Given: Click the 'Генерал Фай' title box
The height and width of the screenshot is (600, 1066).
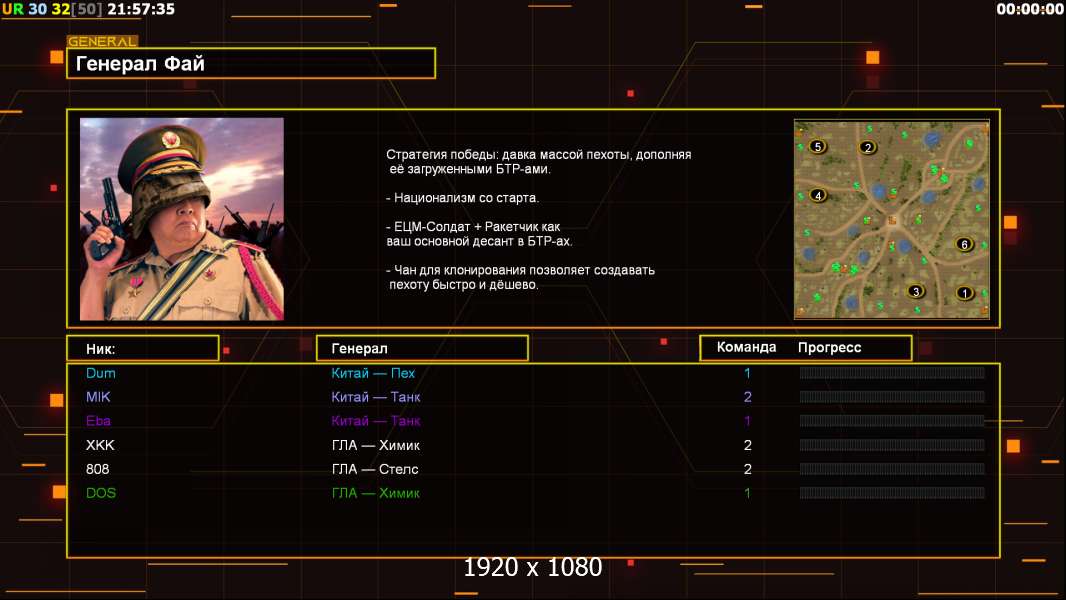Looking at the screenshot, I should (x=251, y=63).
